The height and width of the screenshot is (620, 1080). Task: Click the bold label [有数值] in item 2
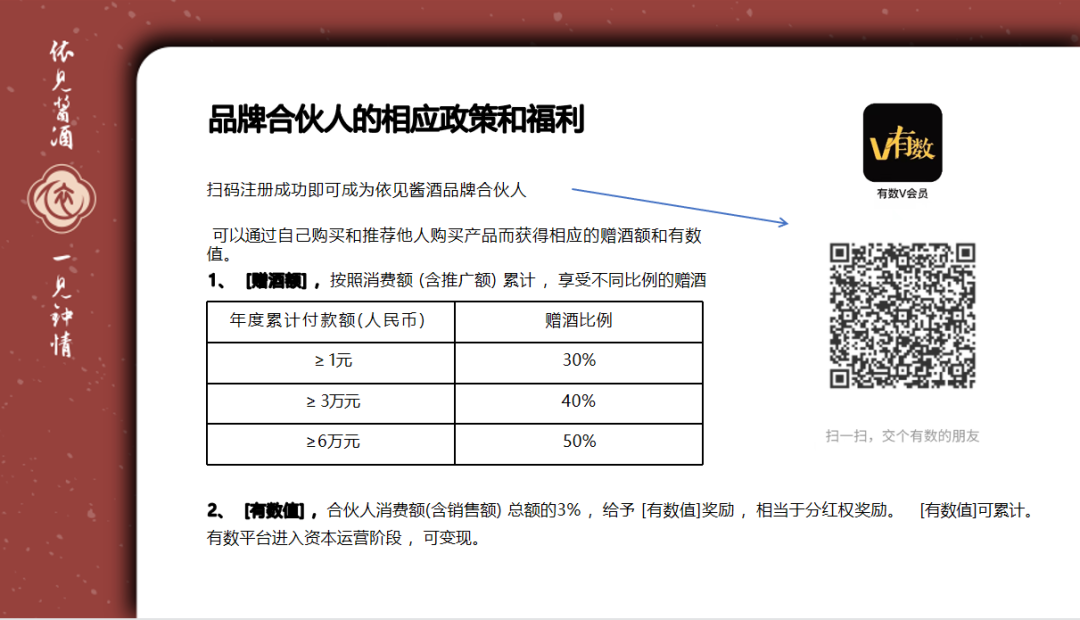274,510
